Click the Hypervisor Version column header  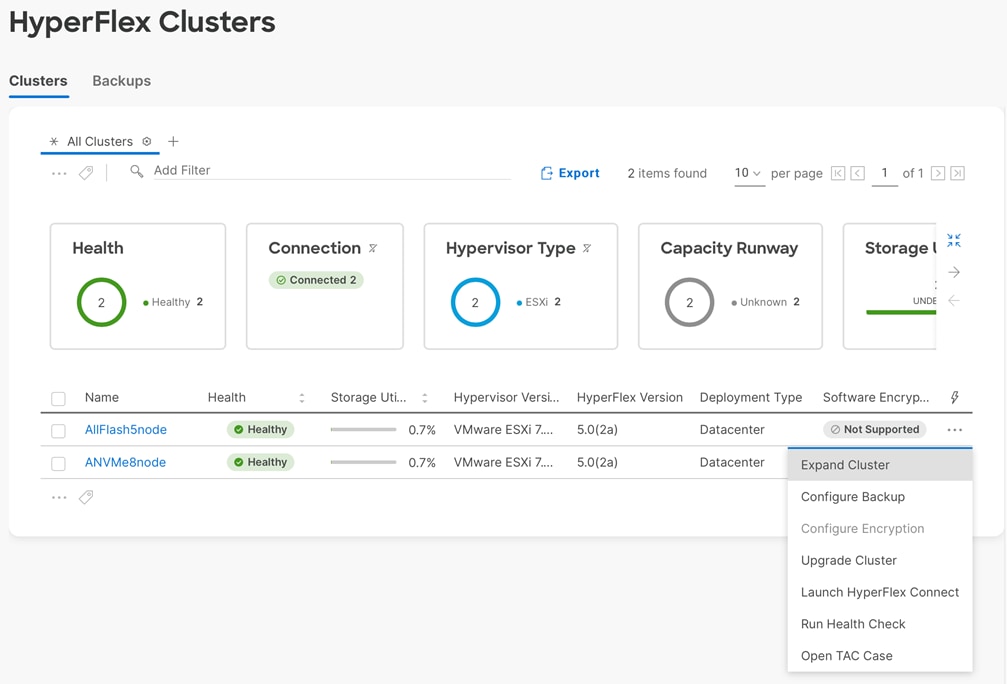point(506,398)
